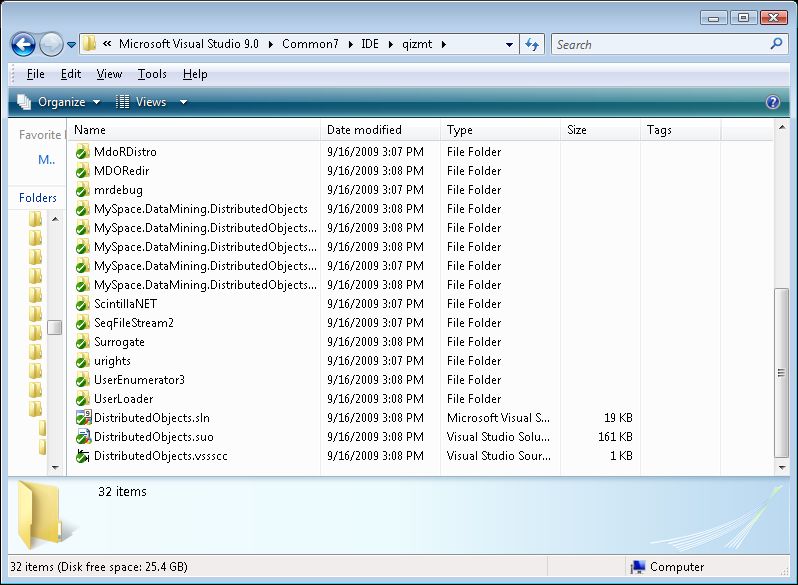Click the search magnifier icon
The width and height of the screenshot is (798, 585).
(776, 44)
